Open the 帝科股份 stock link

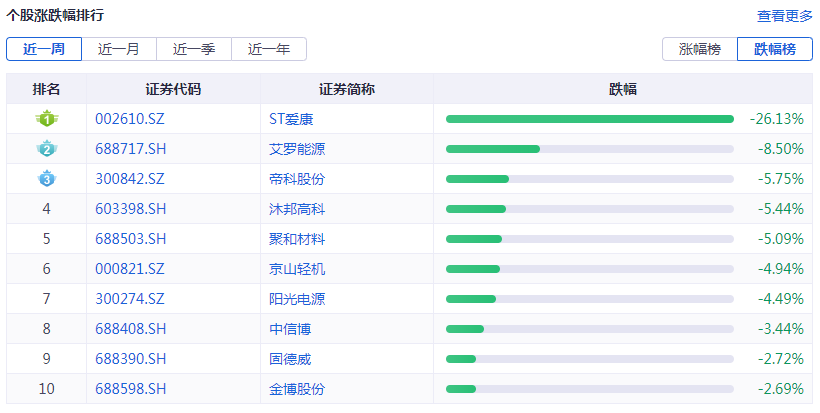pos(297,179)
